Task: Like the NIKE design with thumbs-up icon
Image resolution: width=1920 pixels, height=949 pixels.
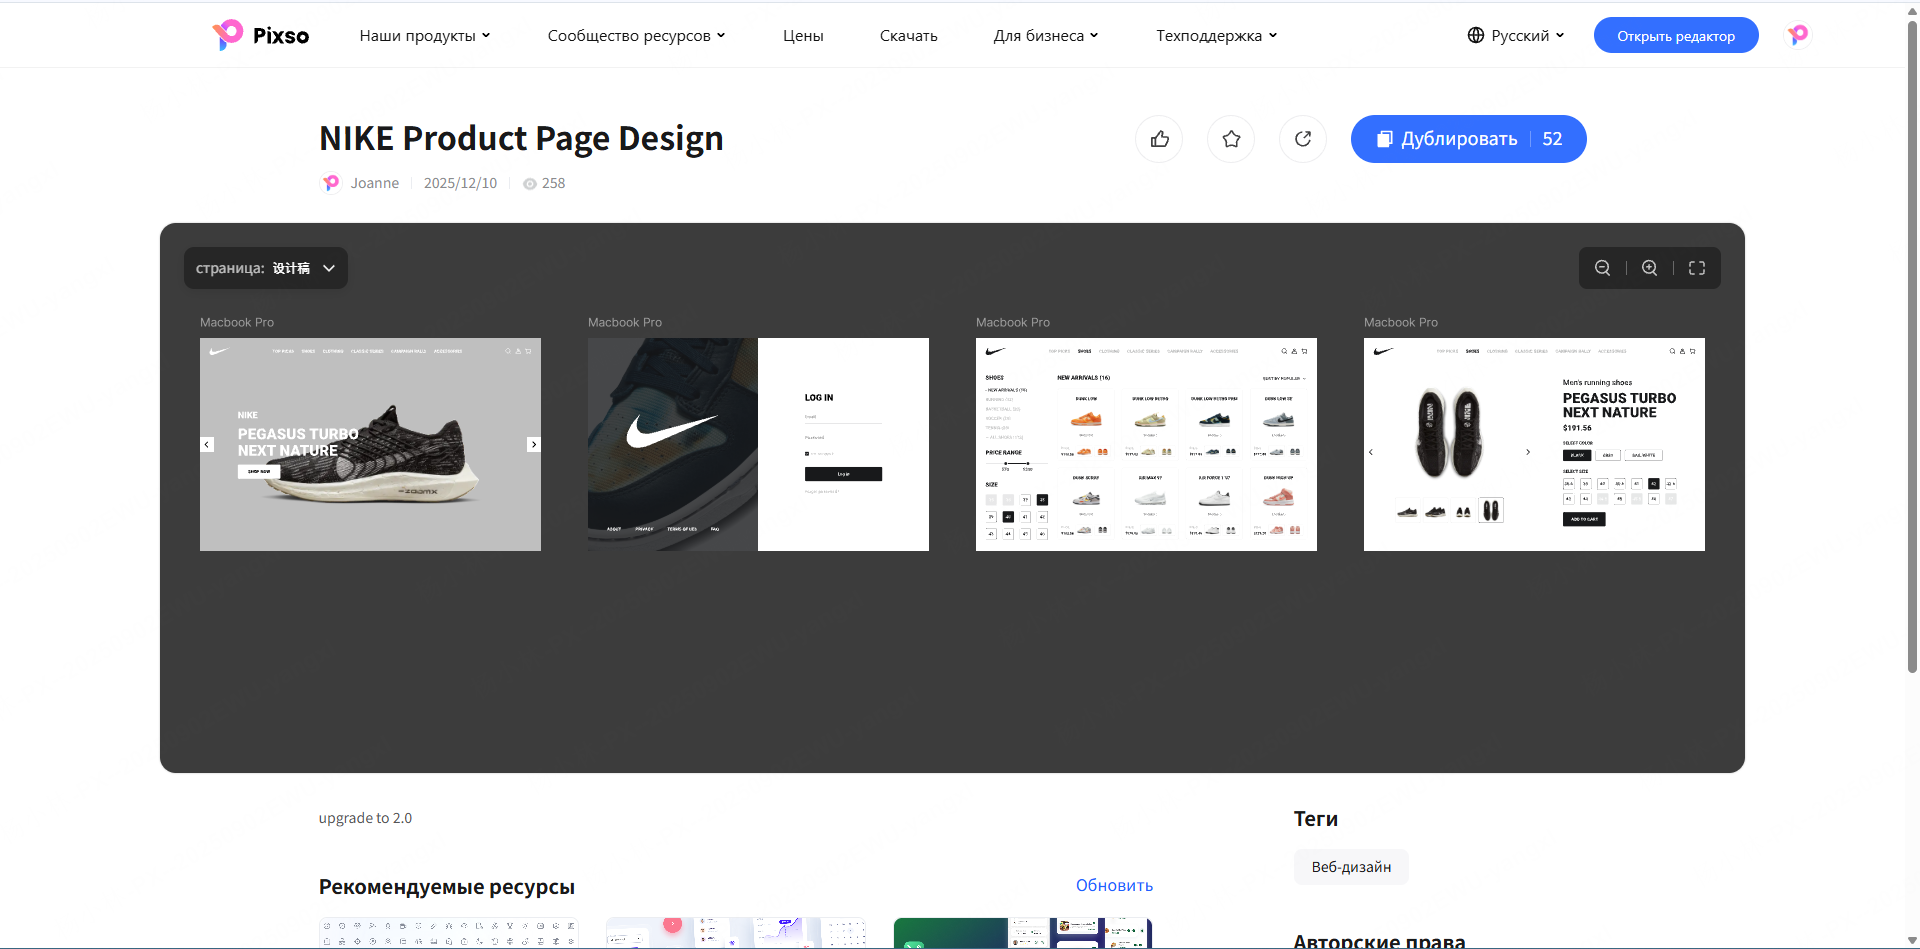Action: coord(1159,139)
